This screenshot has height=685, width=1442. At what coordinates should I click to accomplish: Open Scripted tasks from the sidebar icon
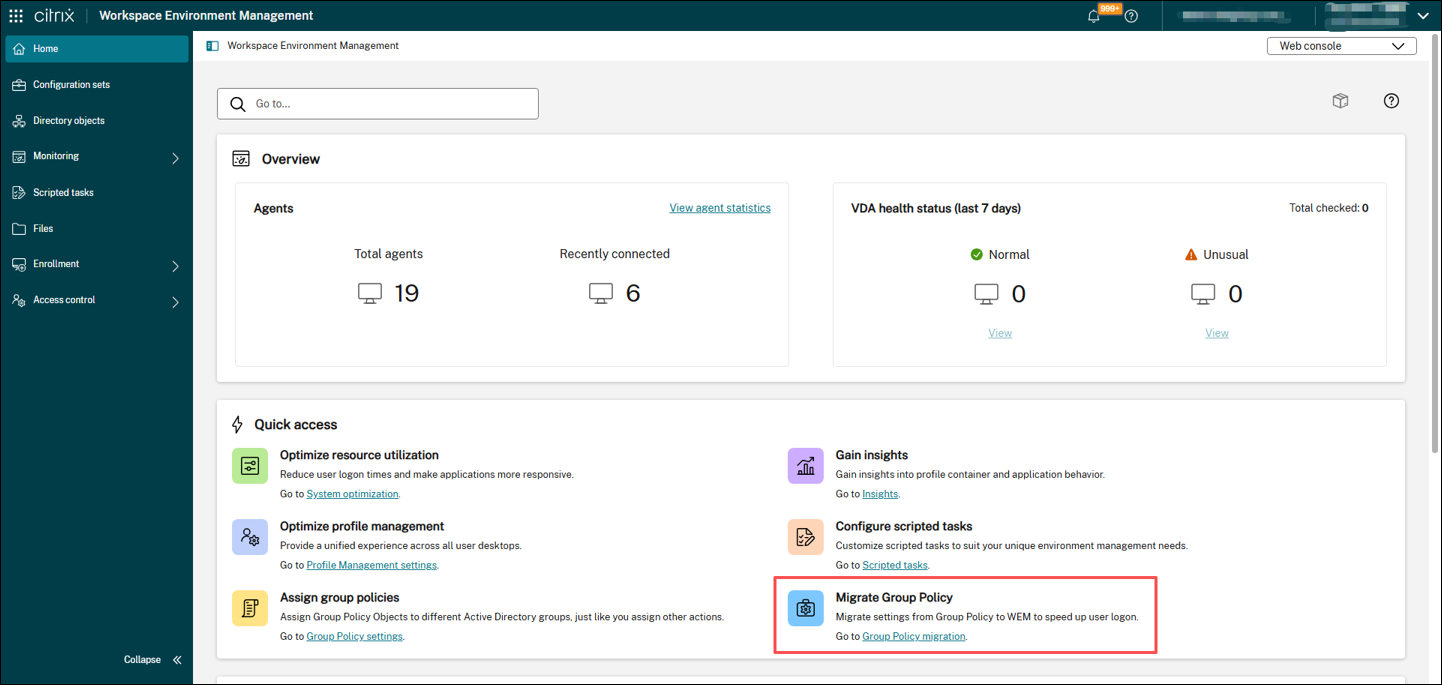tap(20, 192)
